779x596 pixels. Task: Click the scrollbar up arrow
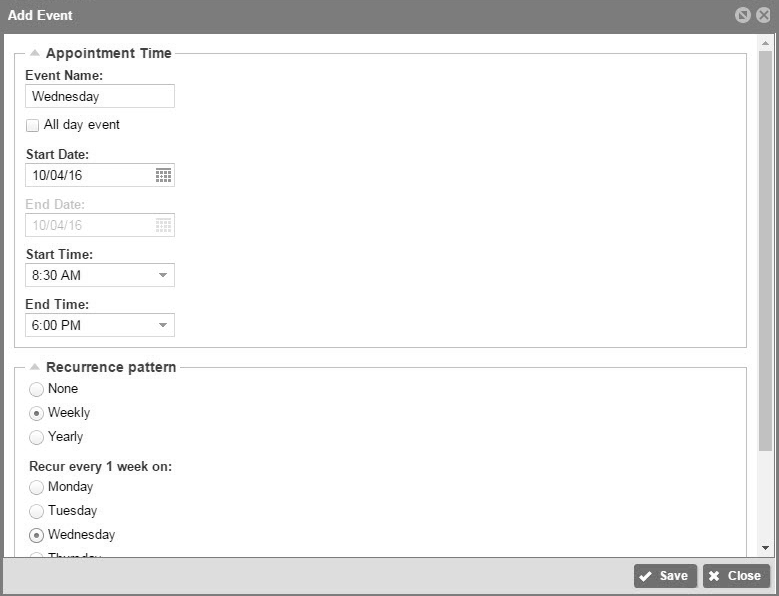click(x=765, y=43)
